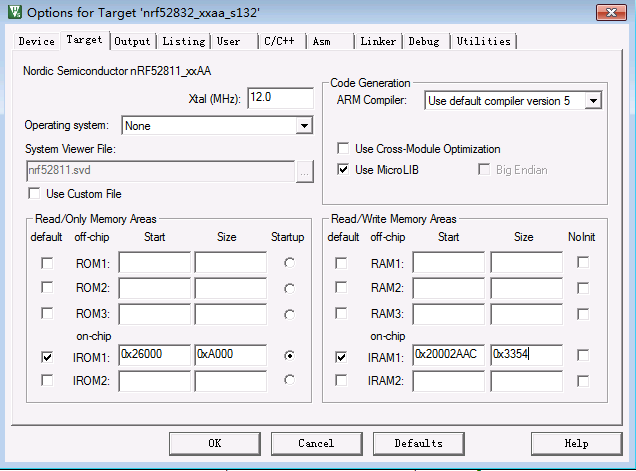Go to the Listing tab
This screenshot has width=636, height=471.
184,41
